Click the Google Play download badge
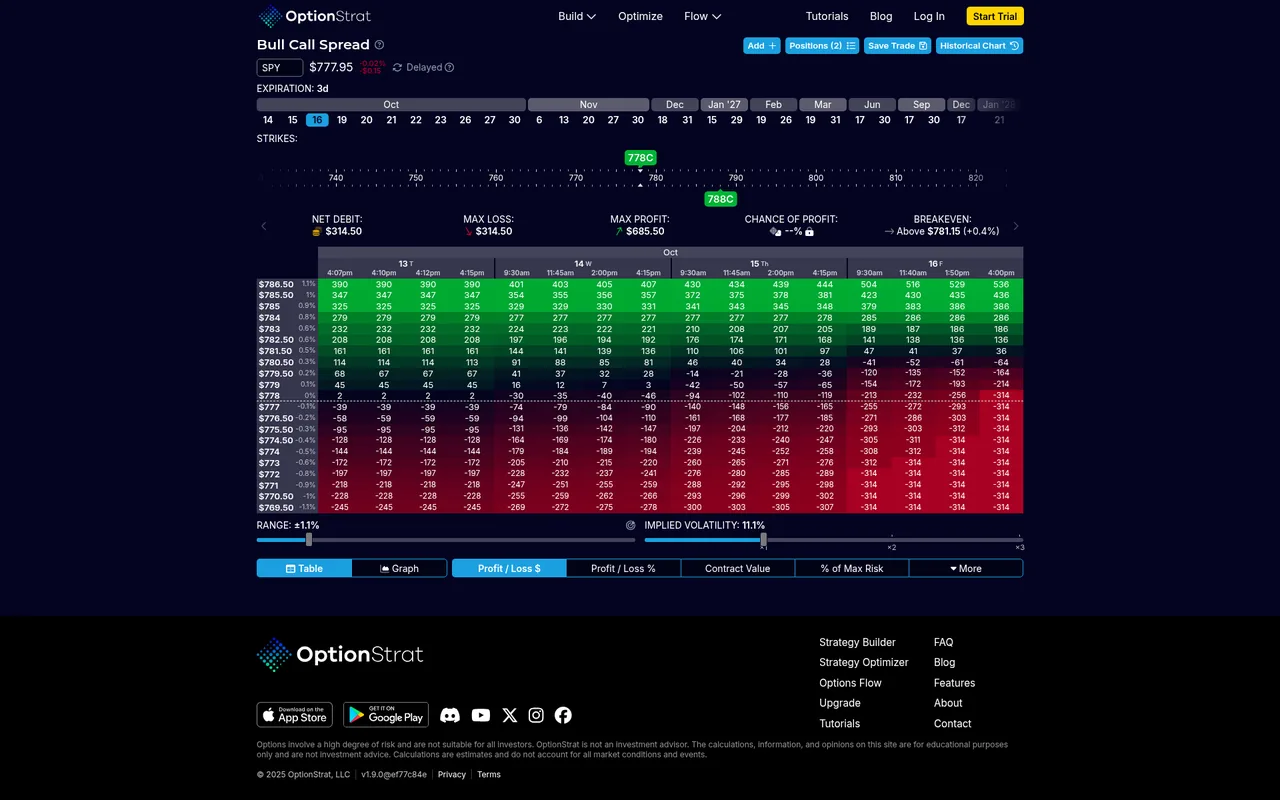Screen dimensions: 1280x800 tap(386, 714)
